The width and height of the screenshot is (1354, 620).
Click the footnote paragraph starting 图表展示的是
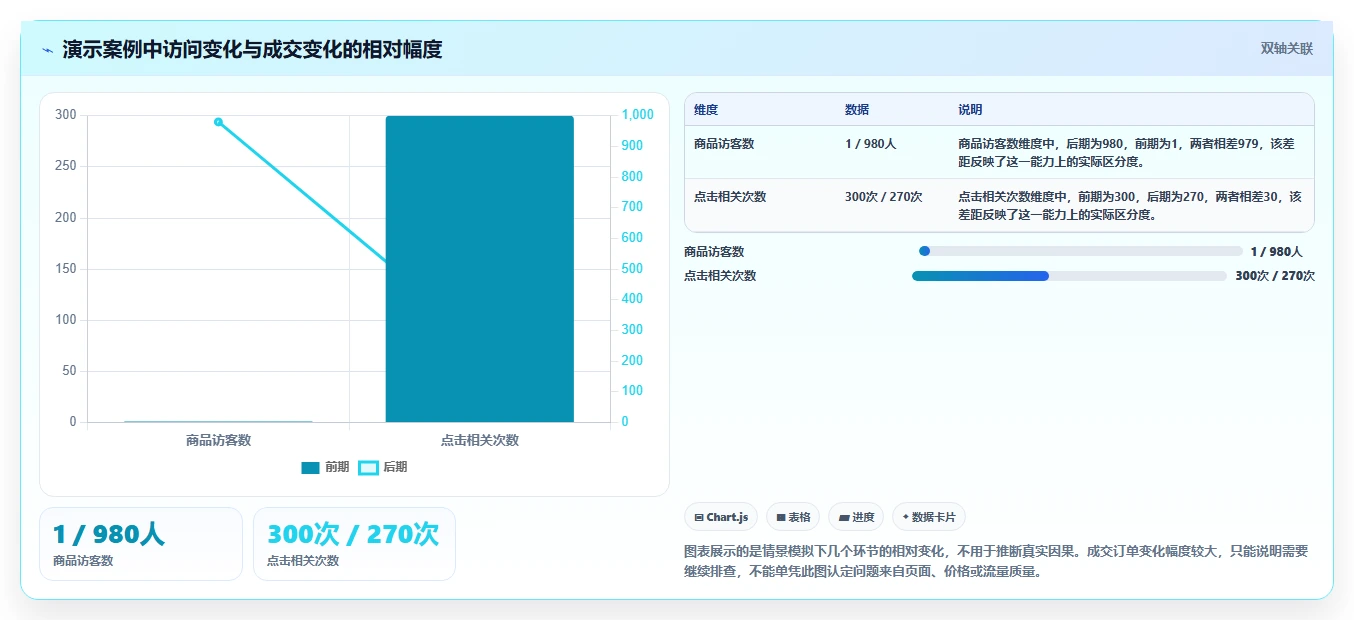pos(996,562)
